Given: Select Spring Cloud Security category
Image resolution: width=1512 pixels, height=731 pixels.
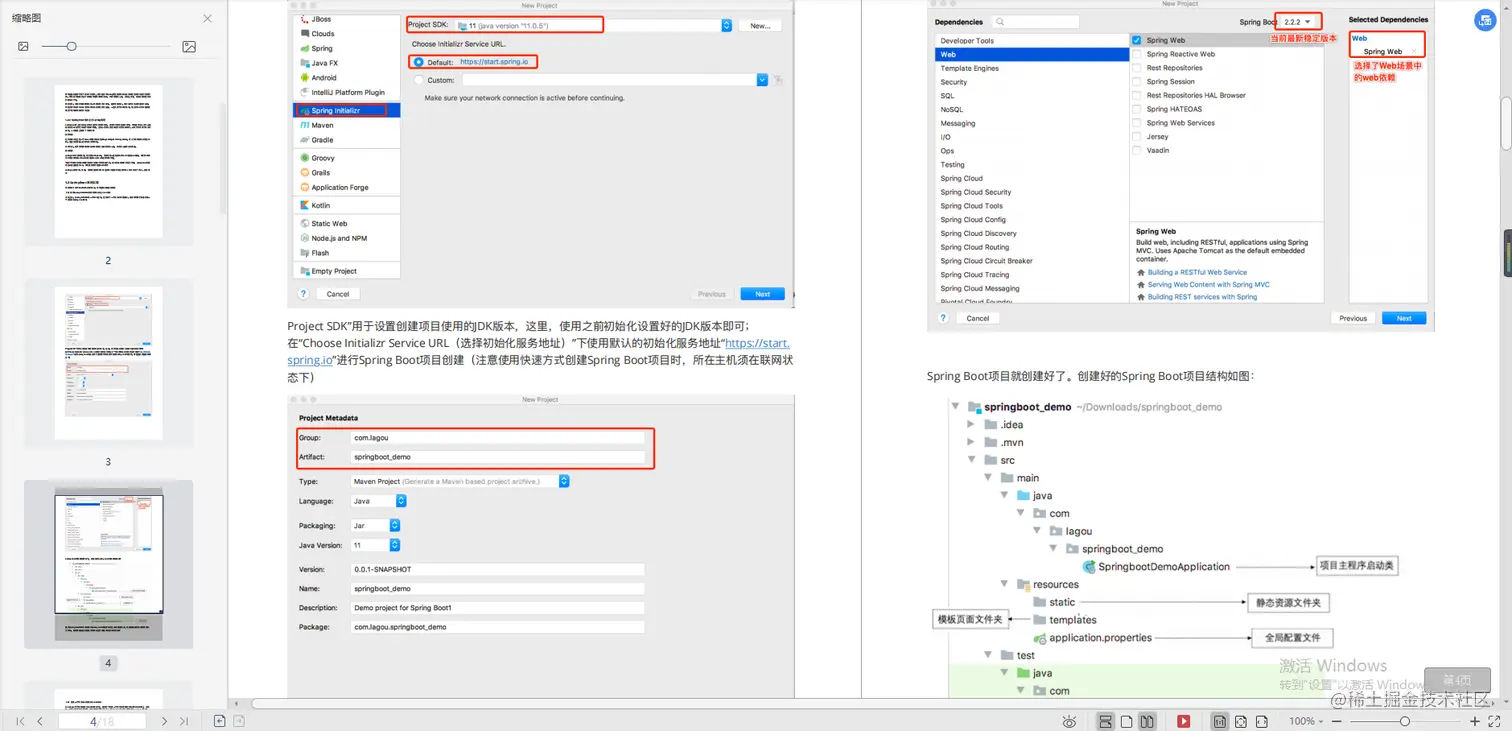Looking at the screenshot, I should pyautogui.click(x=1032, y=192).
